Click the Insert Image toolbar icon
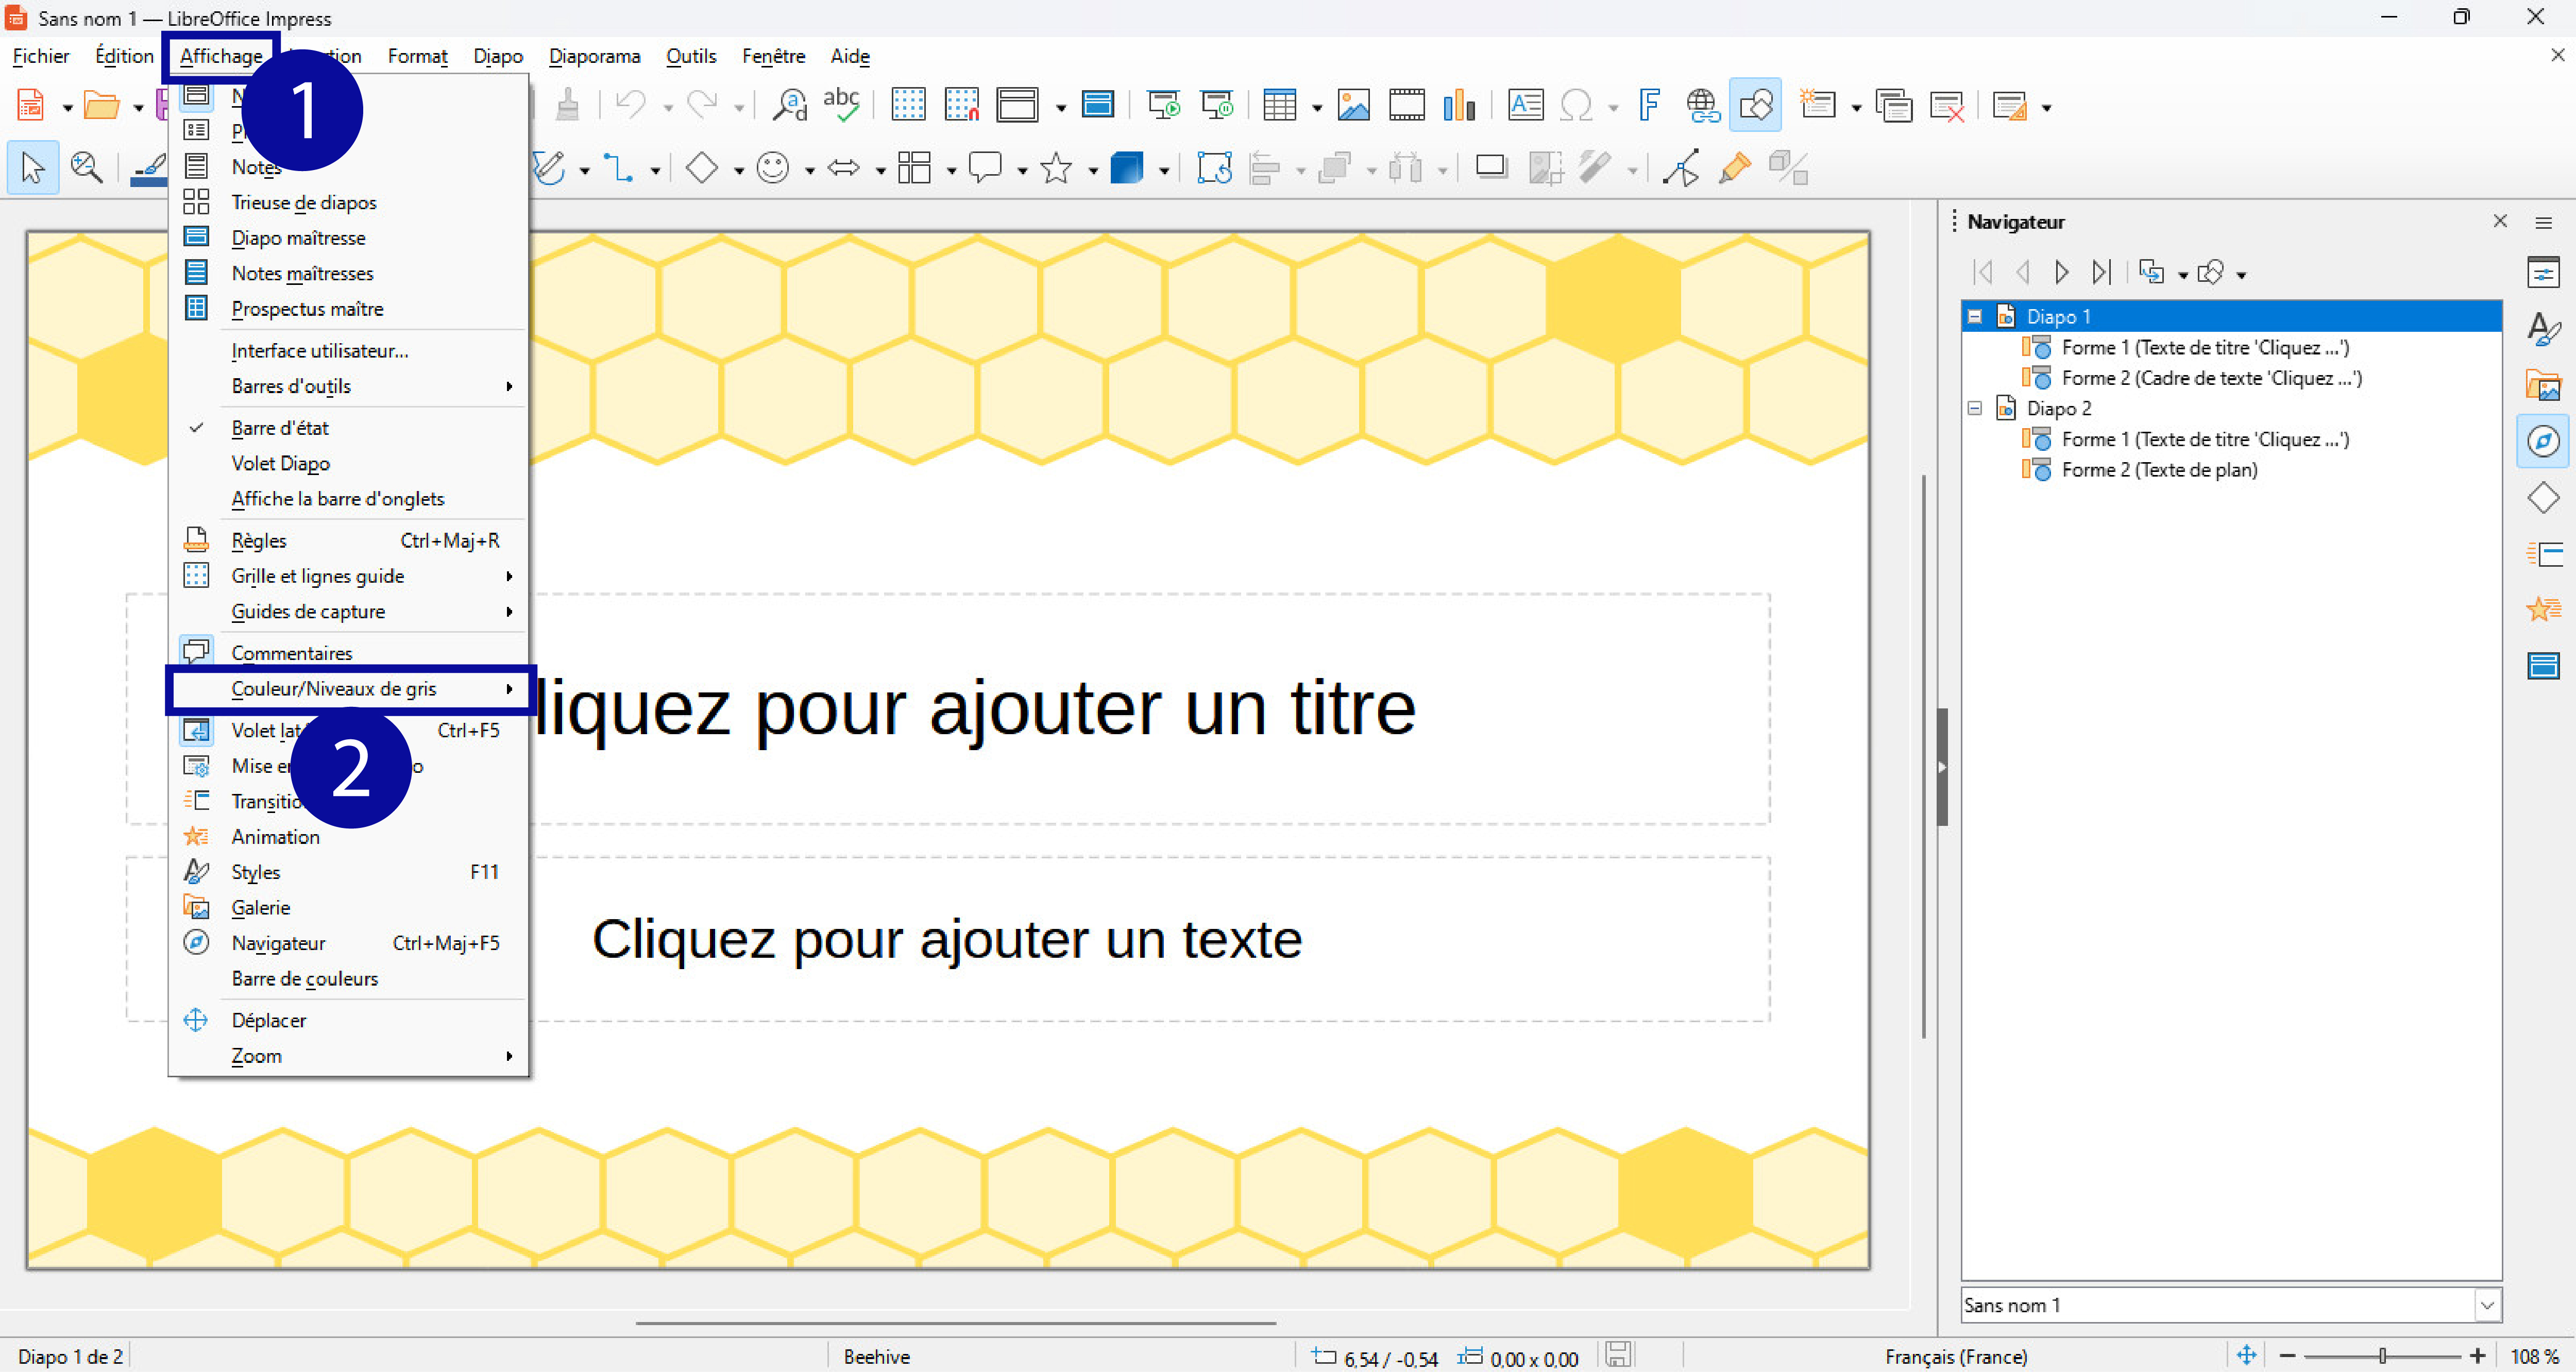 click(1353, 105)
